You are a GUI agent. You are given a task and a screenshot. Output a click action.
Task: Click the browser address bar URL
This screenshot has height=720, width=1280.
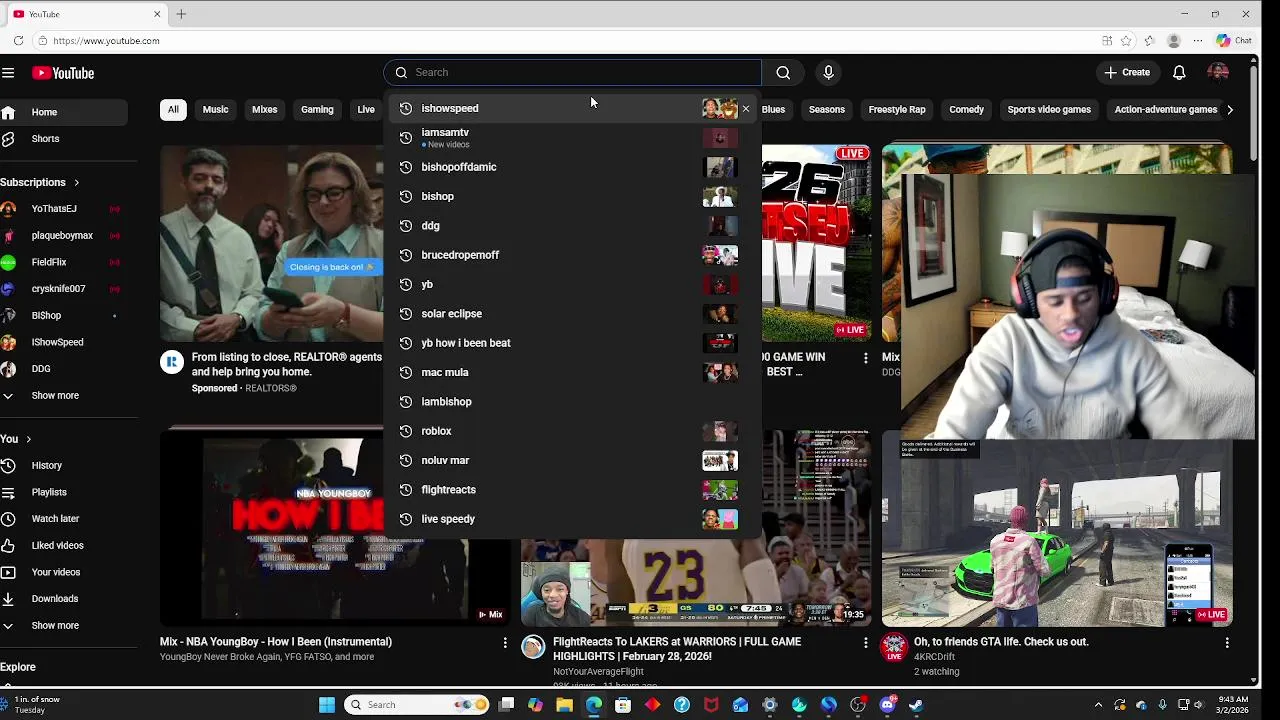coord(106,41)
